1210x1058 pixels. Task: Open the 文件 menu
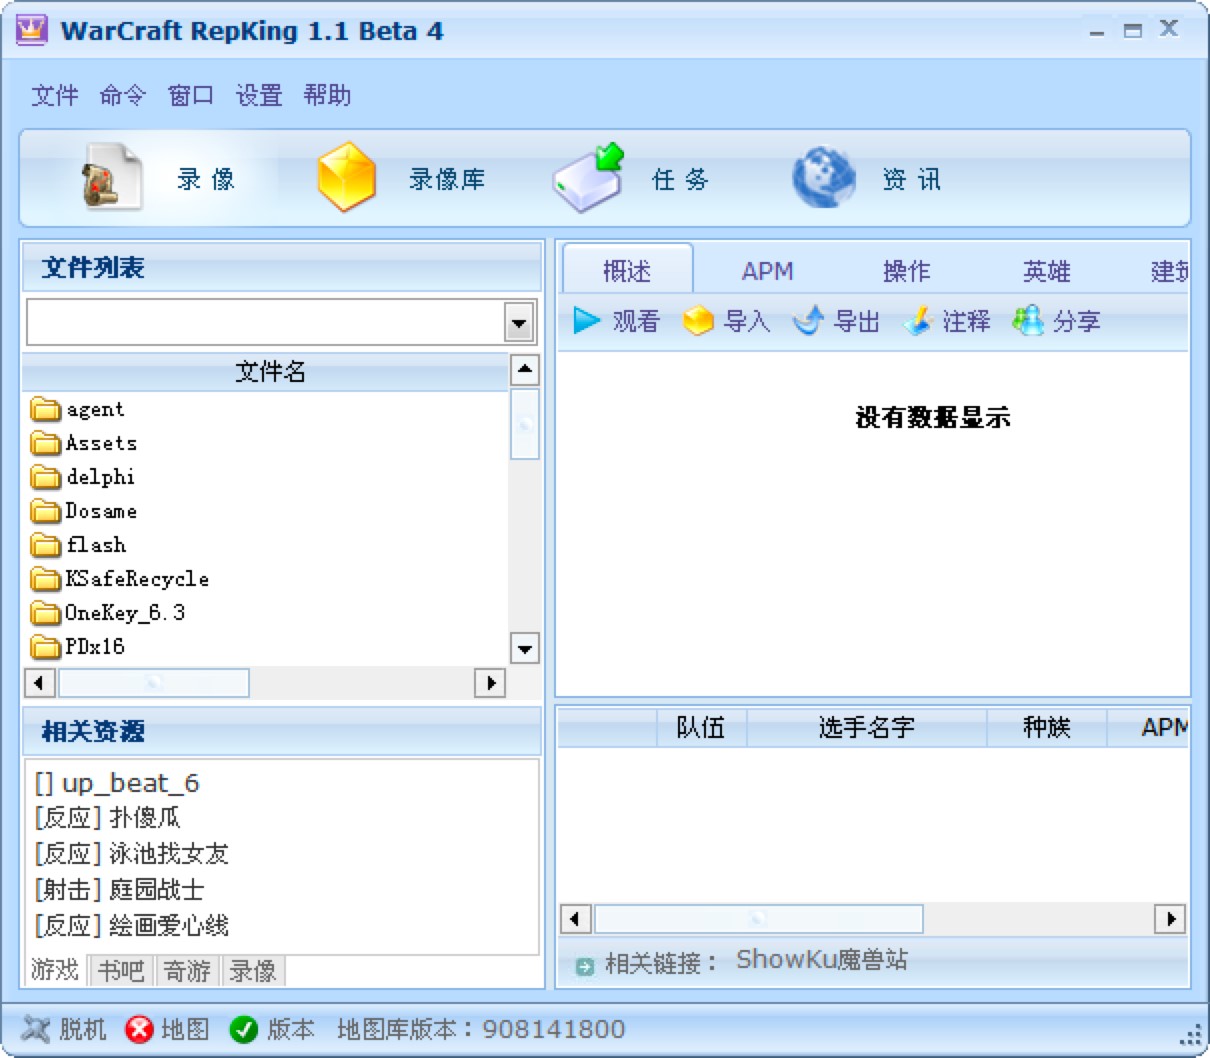click(x=54, y=95)
